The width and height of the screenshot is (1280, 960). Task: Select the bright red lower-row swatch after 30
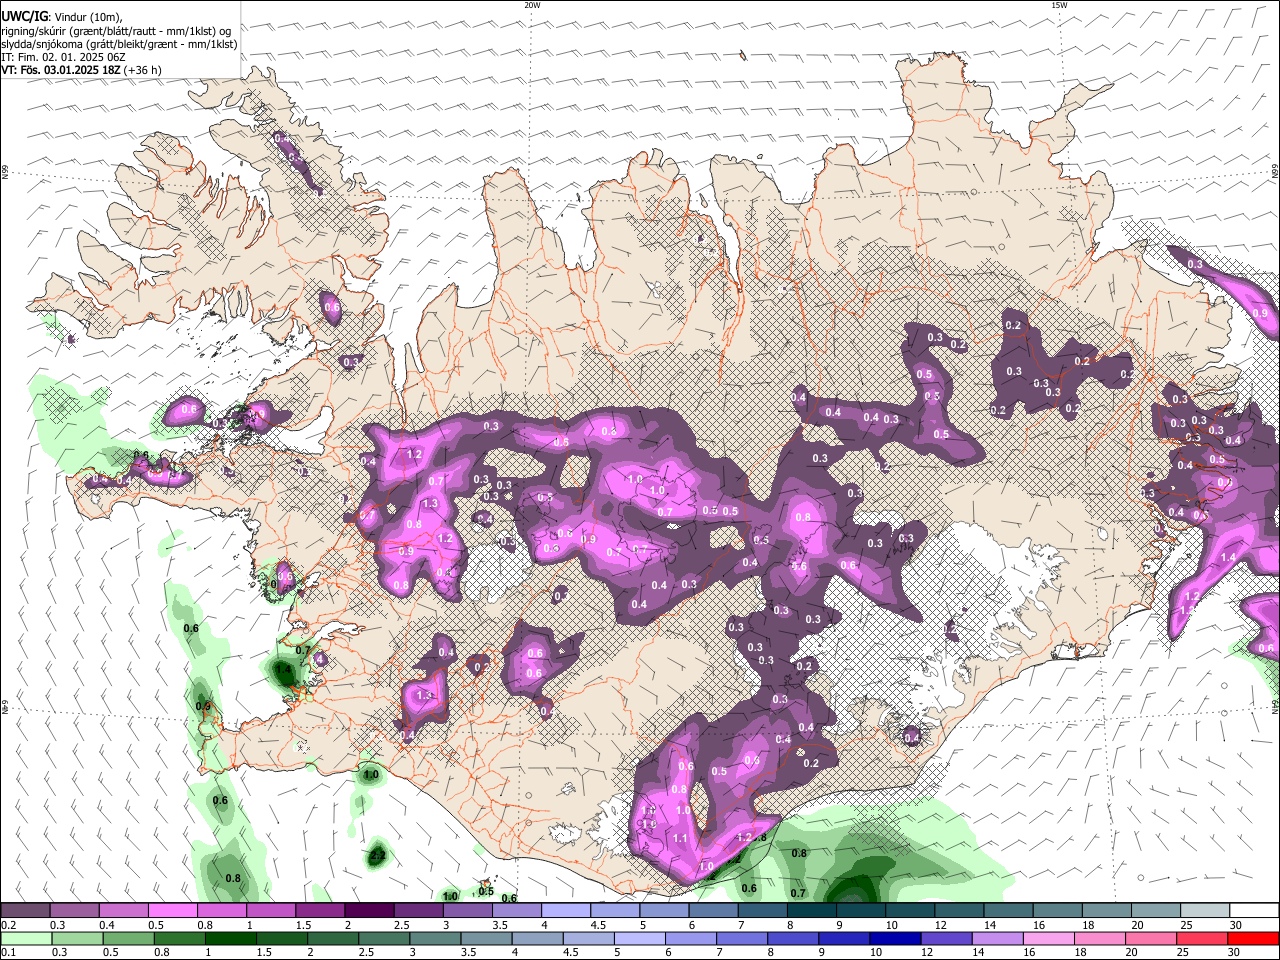pyautogui.click(x=1254, y=938)
